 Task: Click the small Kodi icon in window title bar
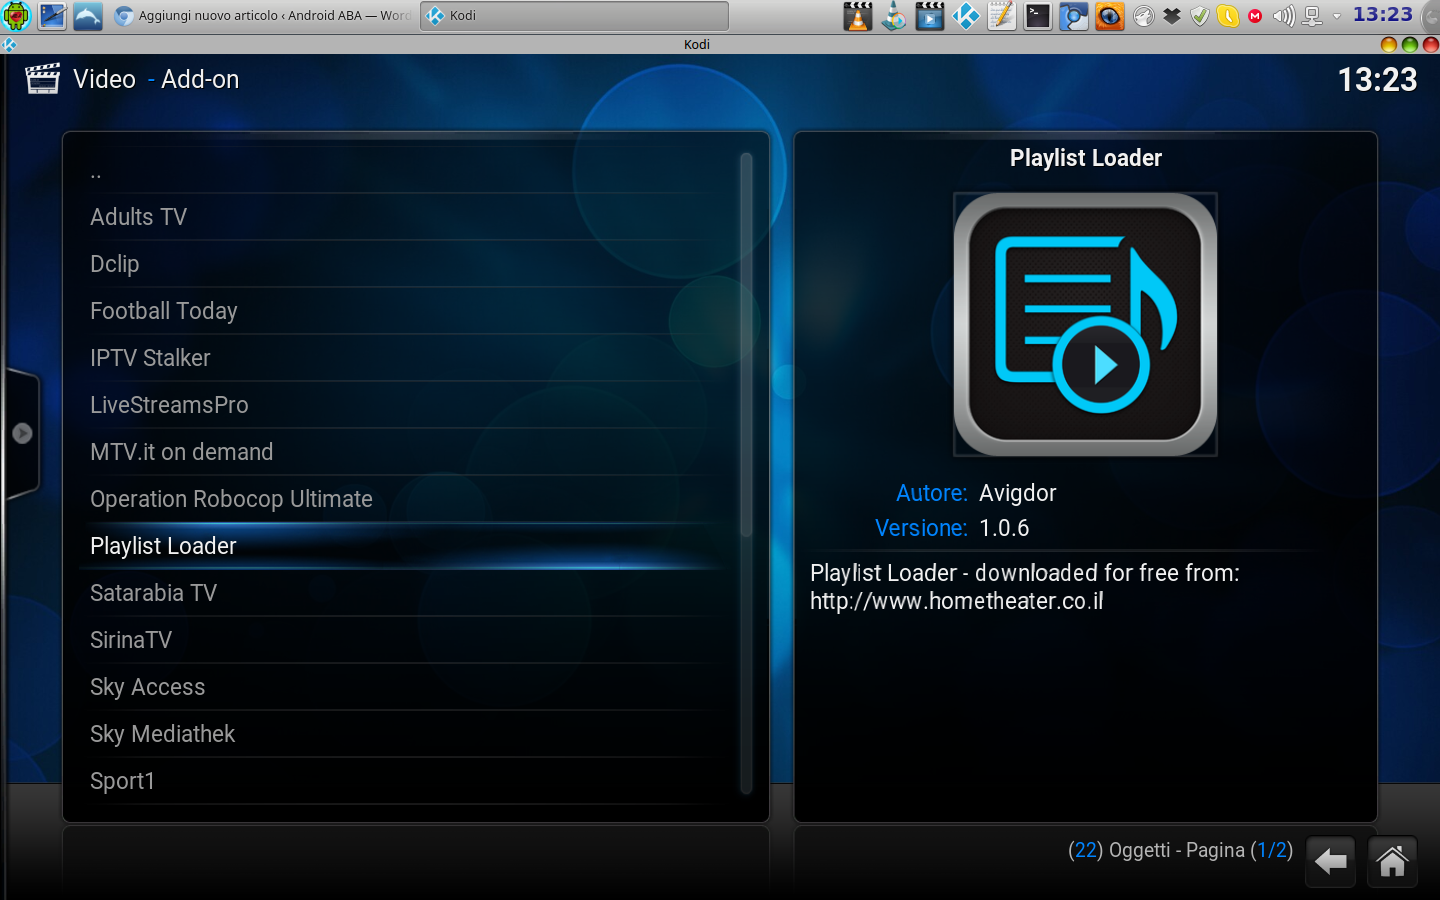coord(9,44)
